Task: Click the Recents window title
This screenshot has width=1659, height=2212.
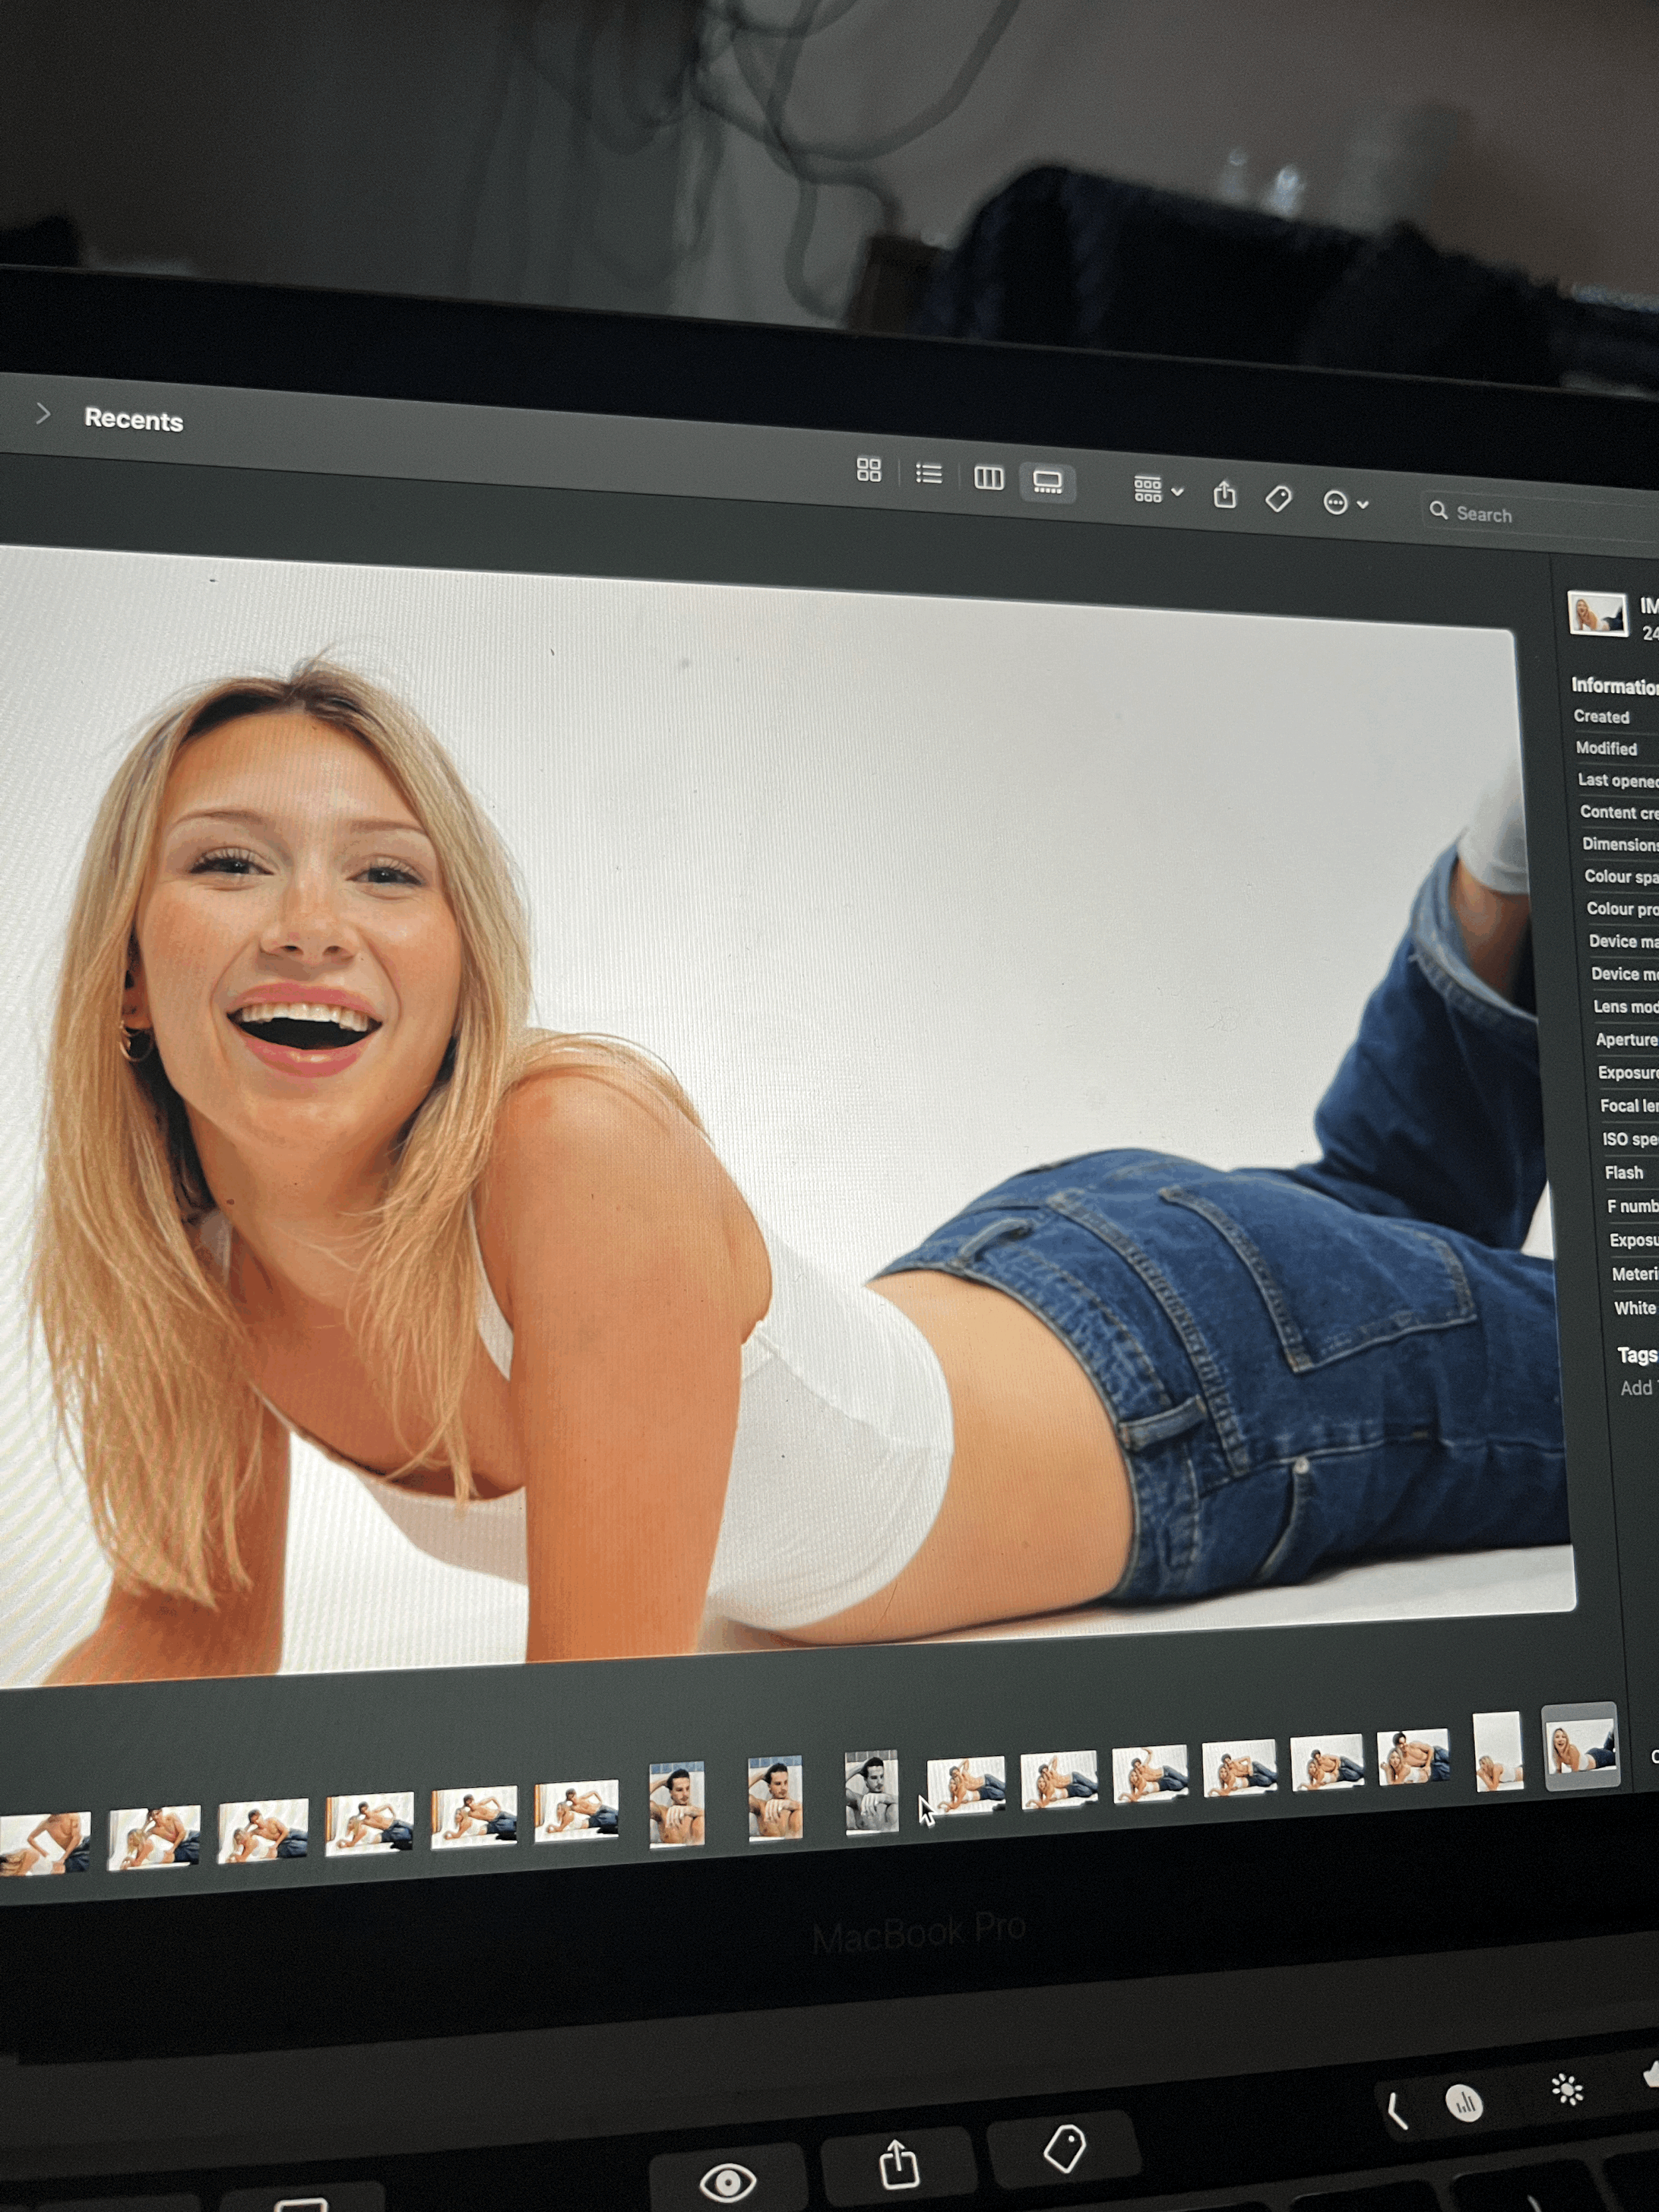Action: (133, 420)
